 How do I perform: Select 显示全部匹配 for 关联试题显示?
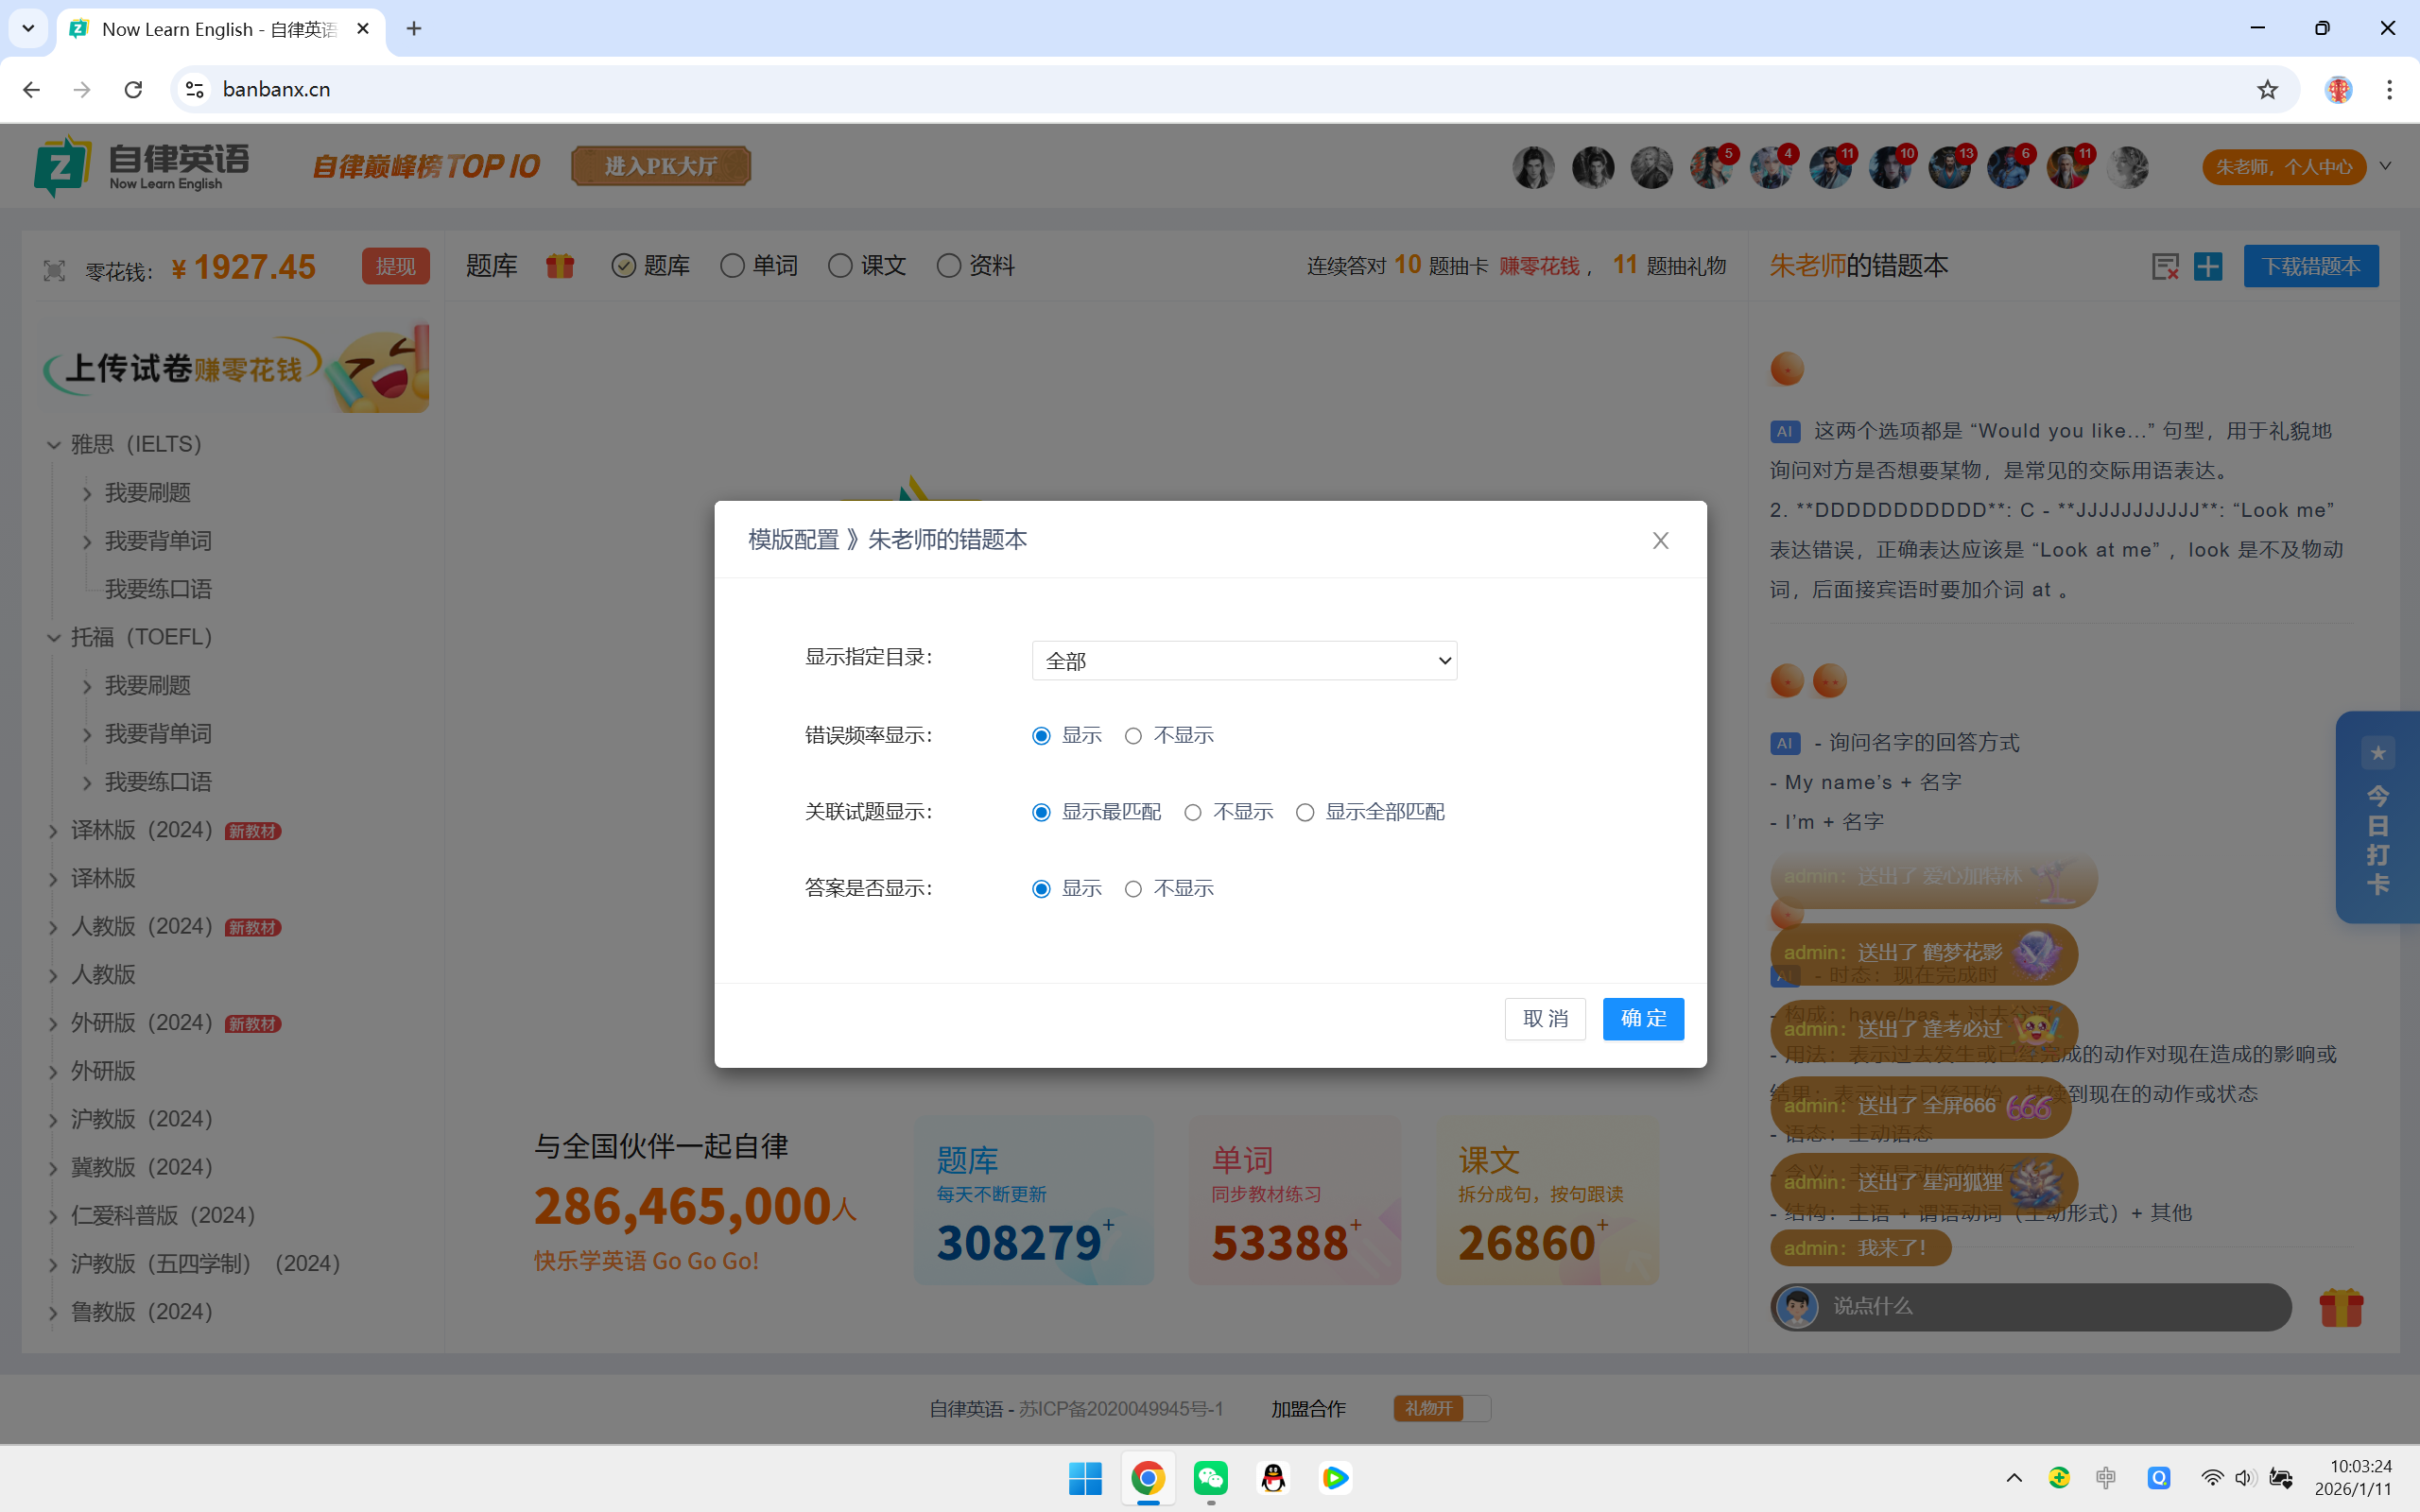coord(1305,812)
